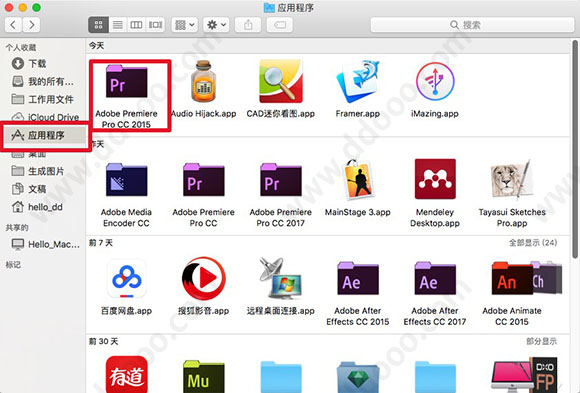Click the 标记 sidebar heading
Image resolution: width=580 pixels, height=393 pixels.
click(x=13, y=265)
